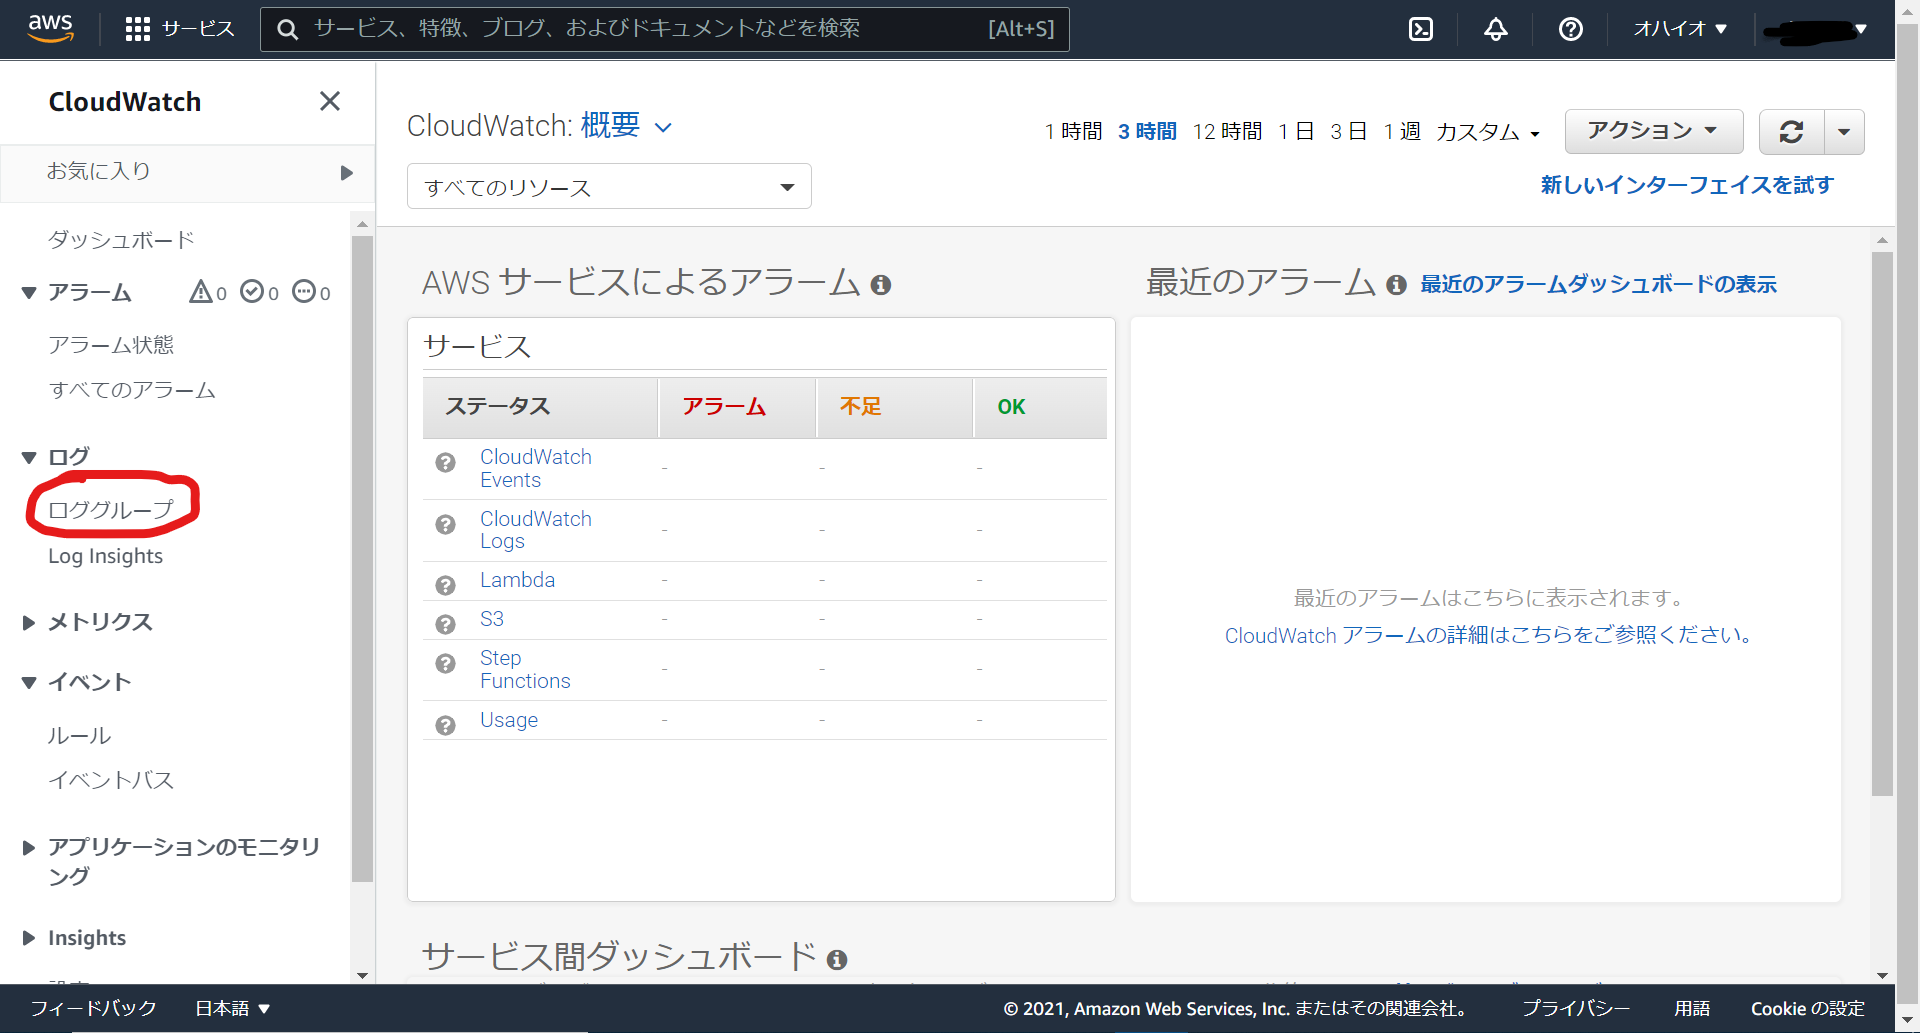1920x1033 pixels.
Task: Open the カスタム time range dropdown
Action: point(1488,132)
